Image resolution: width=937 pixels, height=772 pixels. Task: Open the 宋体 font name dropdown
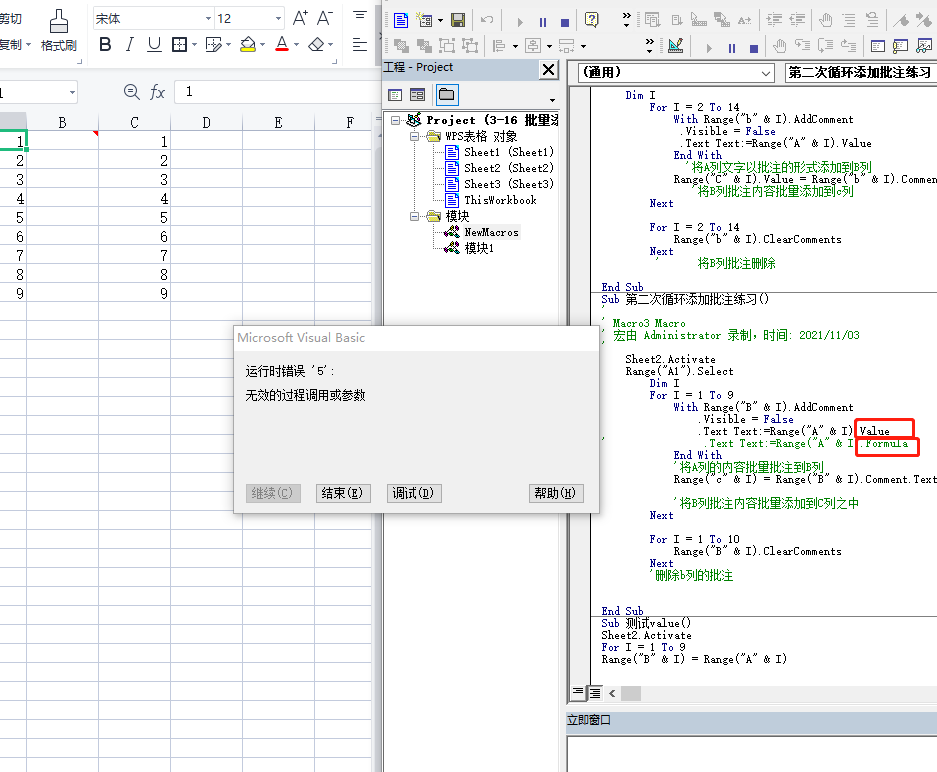tap(208, 19)
